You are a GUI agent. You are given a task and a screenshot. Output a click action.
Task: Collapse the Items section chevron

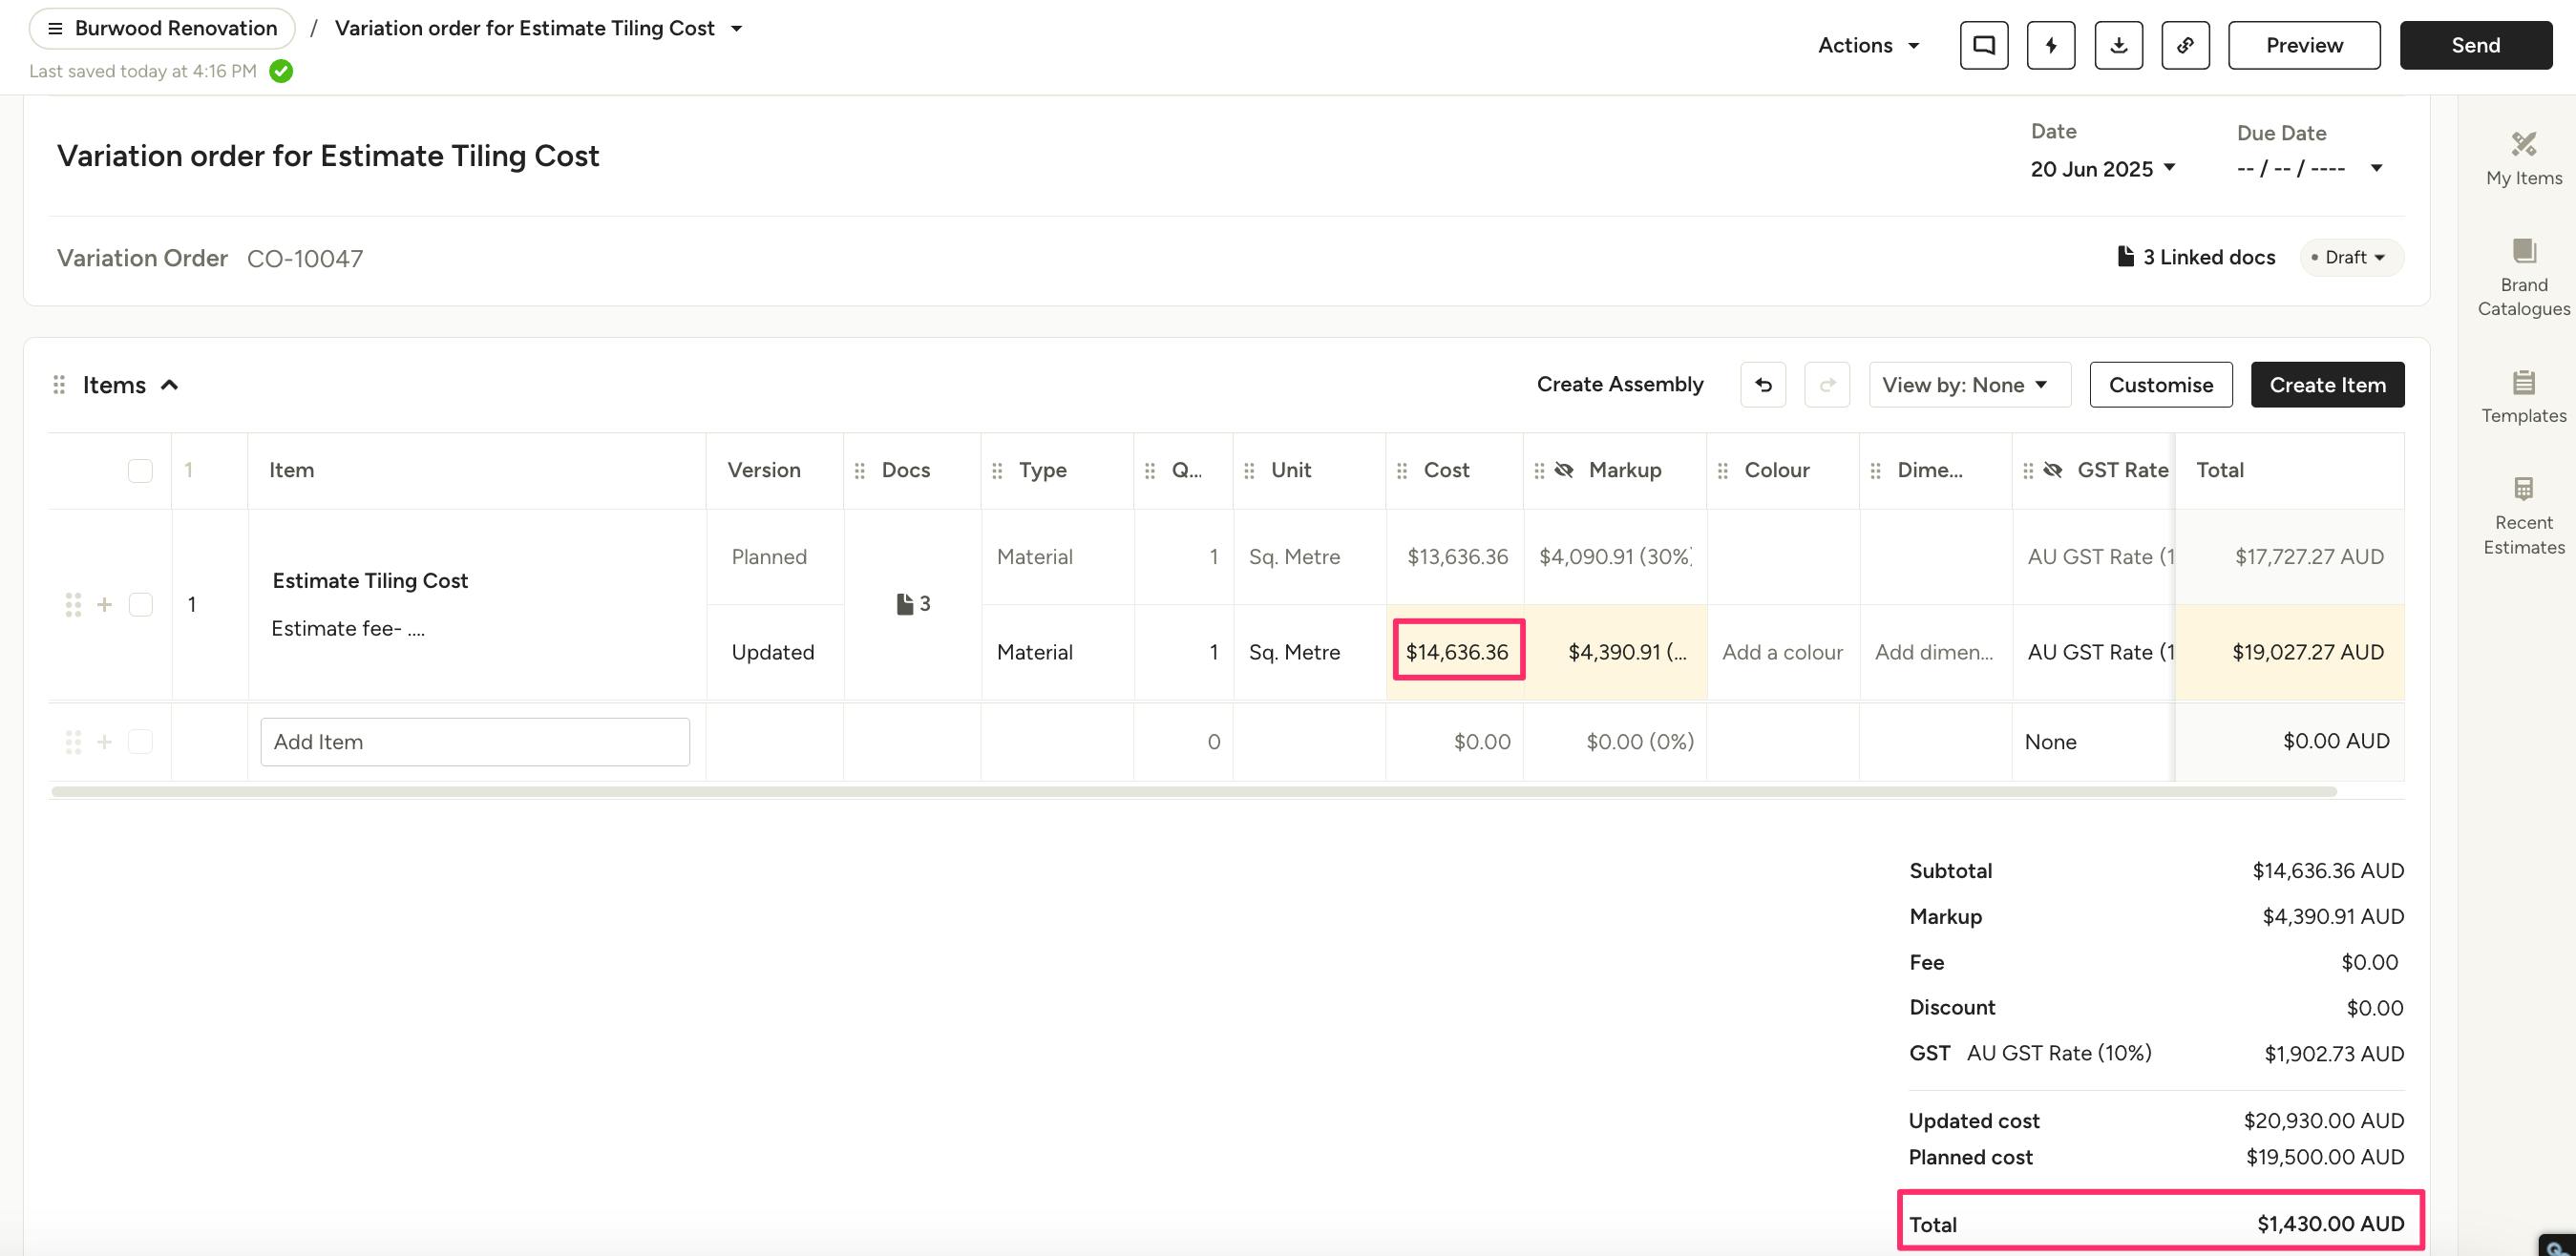pyautogui.click(x=169, y=385)
